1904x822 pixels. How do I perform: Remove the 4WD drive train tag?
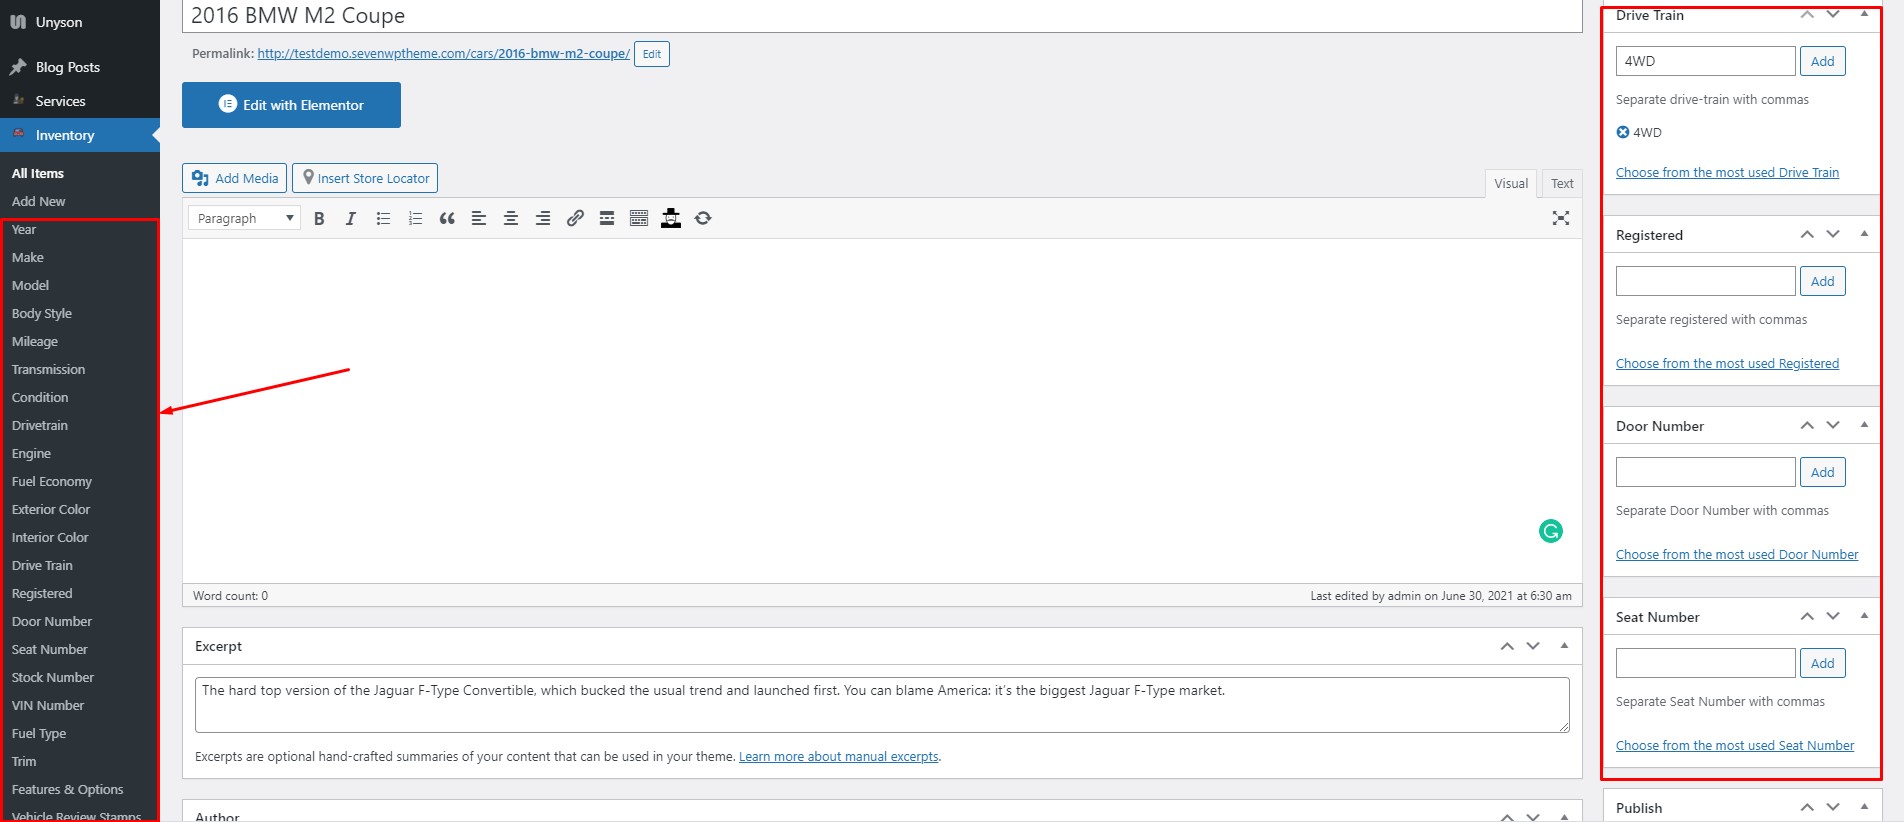pos(1623,132)
